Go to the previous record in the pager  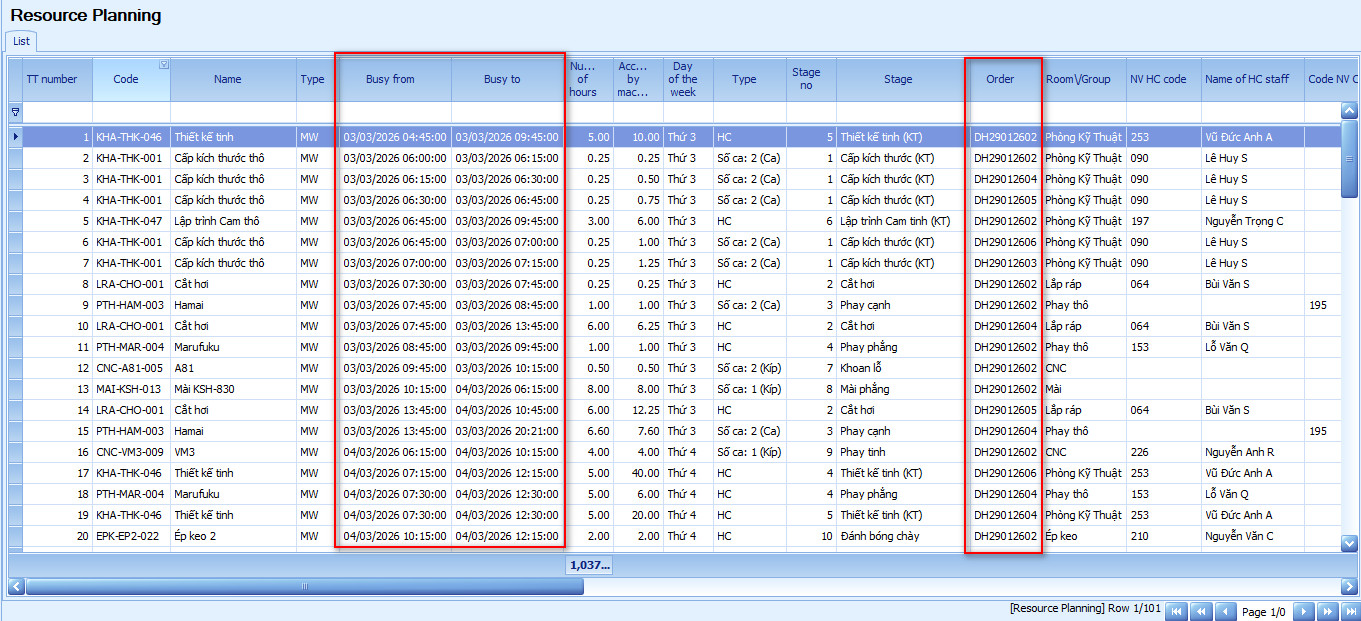tap(1225, 611)
